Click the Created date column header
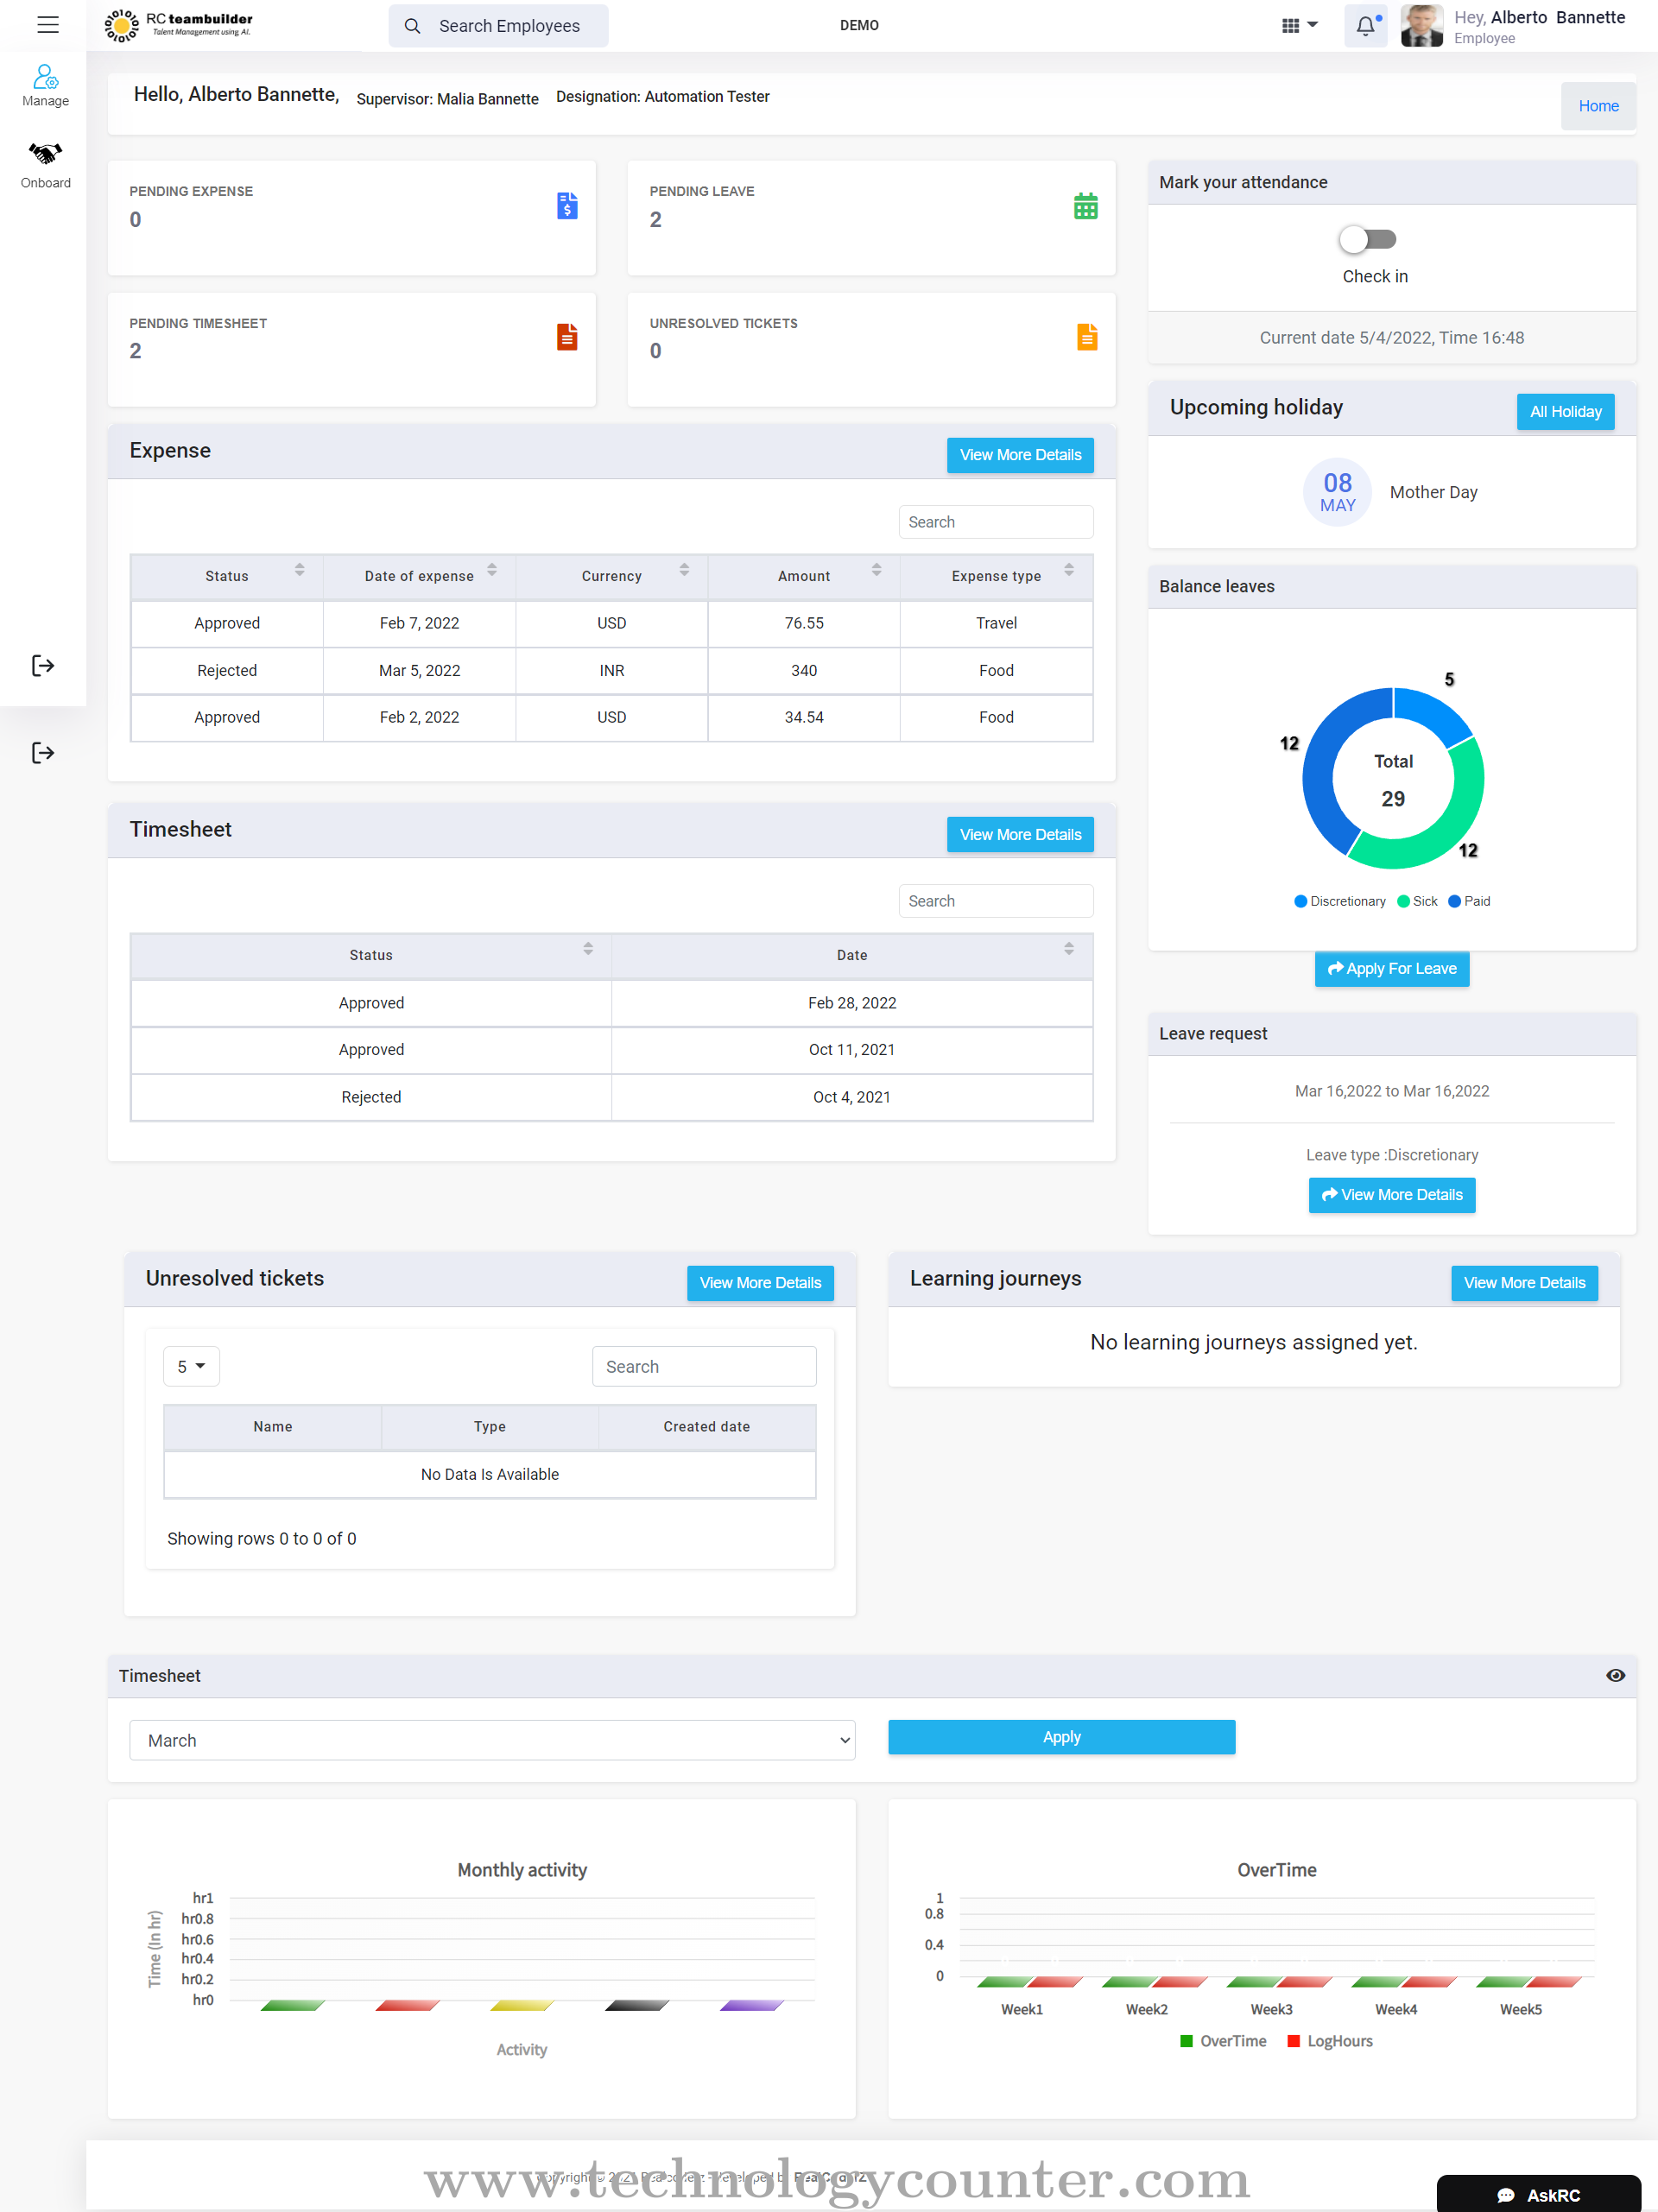The image size is (1658, 2212). 707,1427
